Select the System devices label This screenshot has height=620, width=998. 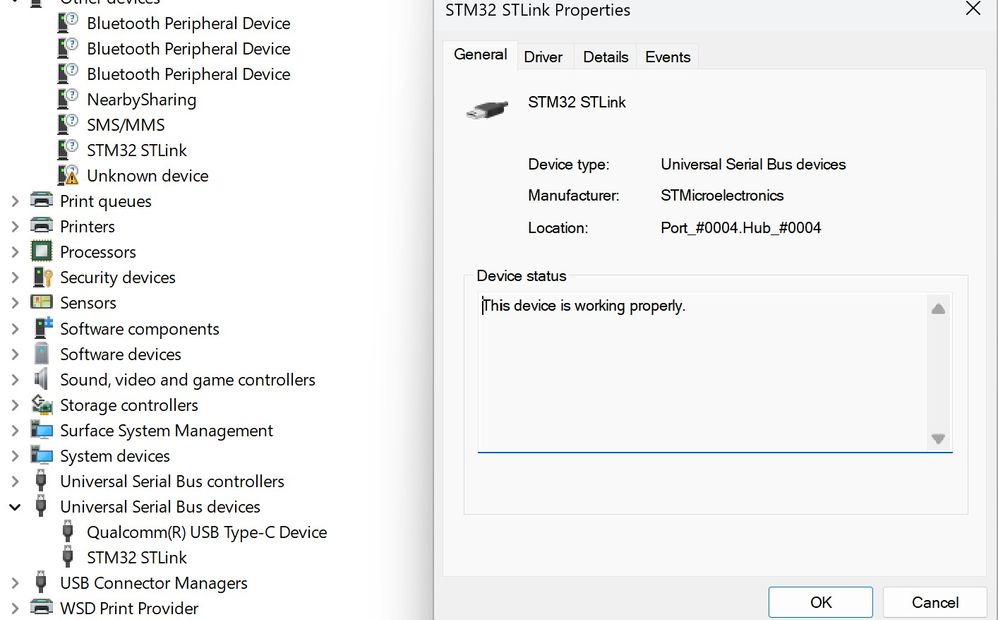(115, 456)
